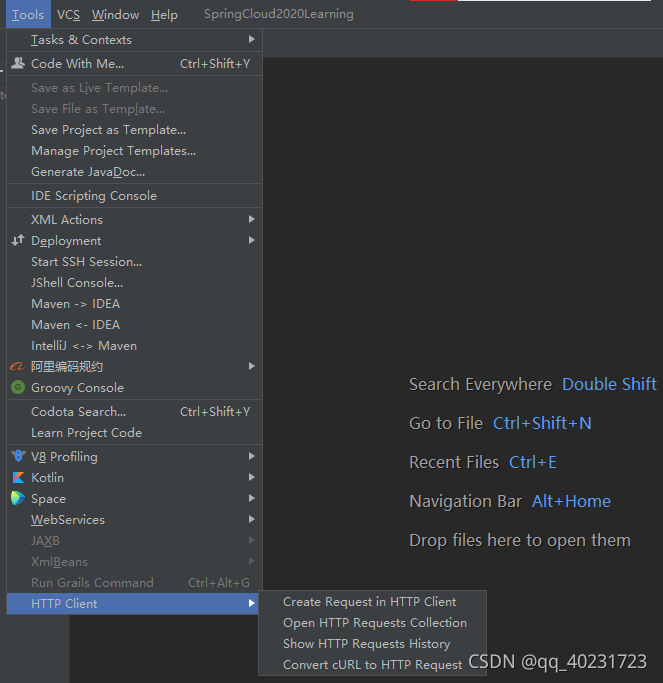The image size is (663, 683).
Task: Click the green Groovy Console icon
Action: click(18, 387)
